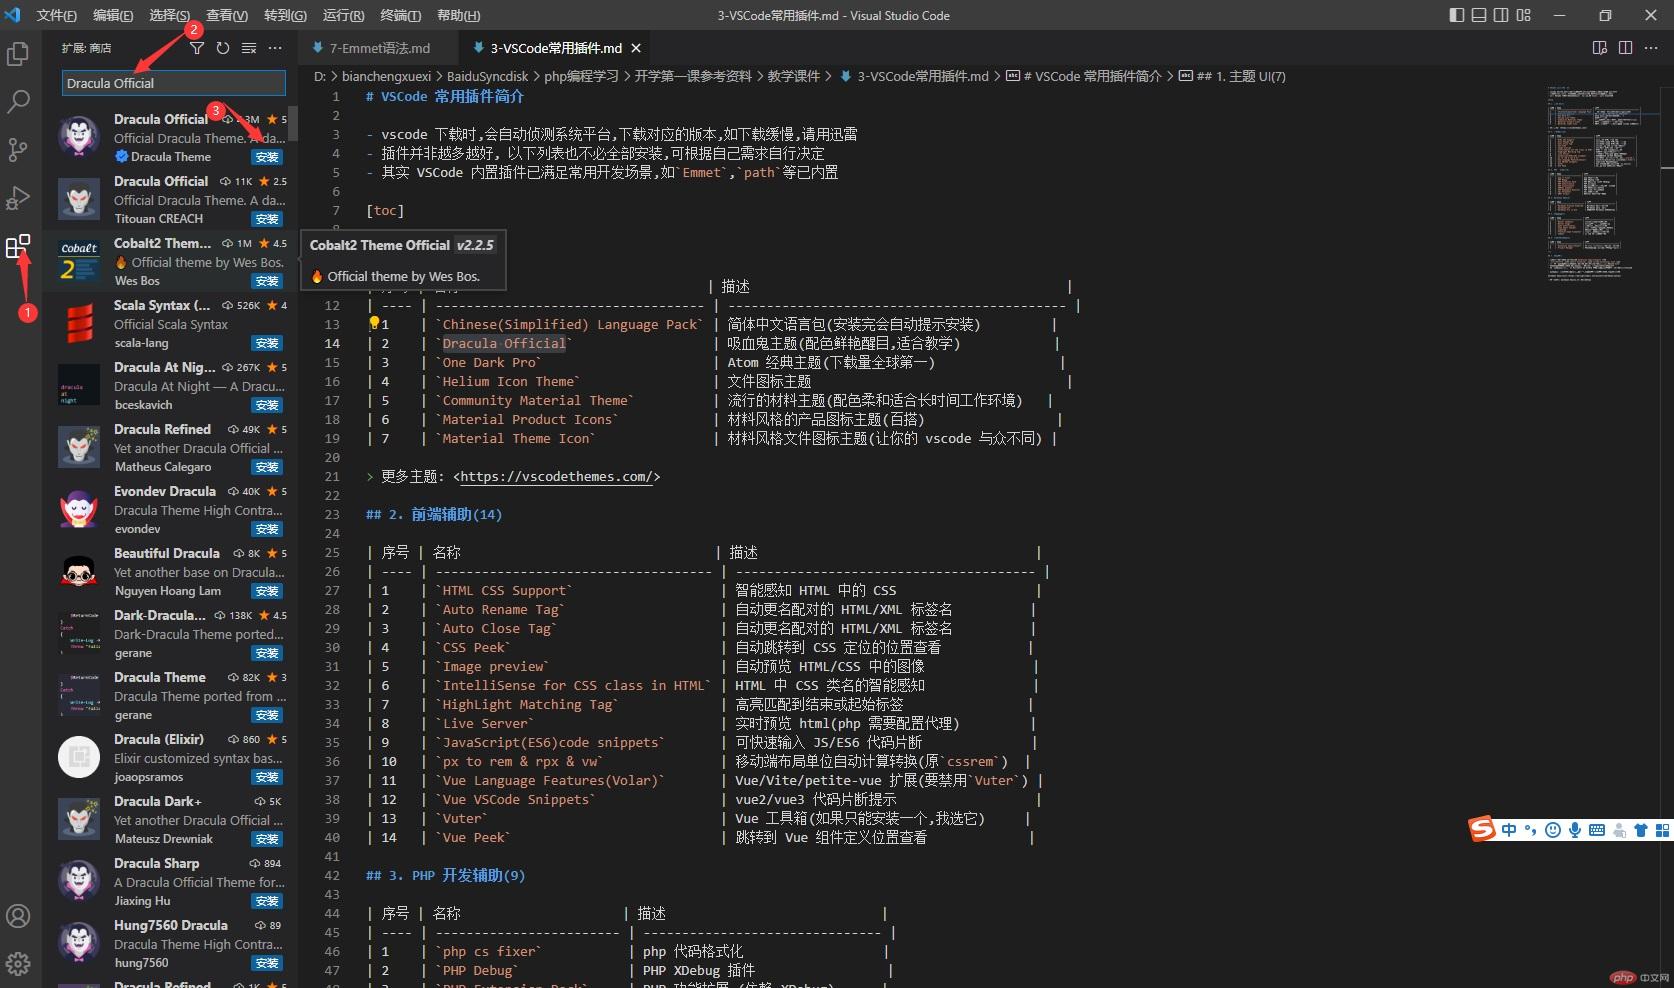Viewport: 1674px width, 988px height.
Task: Install Dracula Official by Dracula Theme
Action: [267, 157]
